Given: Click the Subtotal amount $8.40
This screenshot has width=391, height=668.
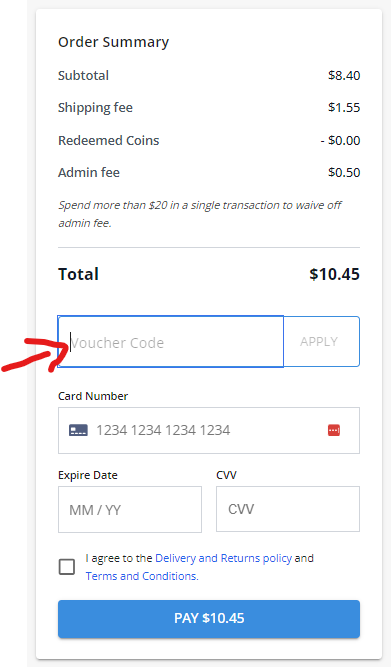Looking at the screenshot, I should pos(344,75).
